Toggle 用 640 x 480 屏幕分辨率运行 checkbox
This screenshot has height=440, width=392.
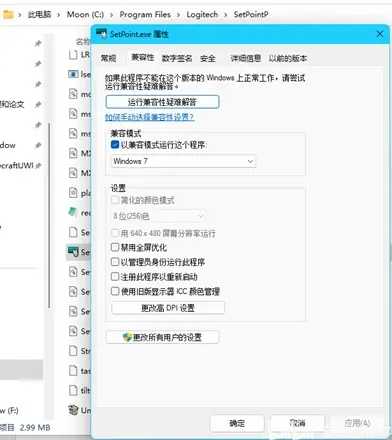tap(115, 233)
